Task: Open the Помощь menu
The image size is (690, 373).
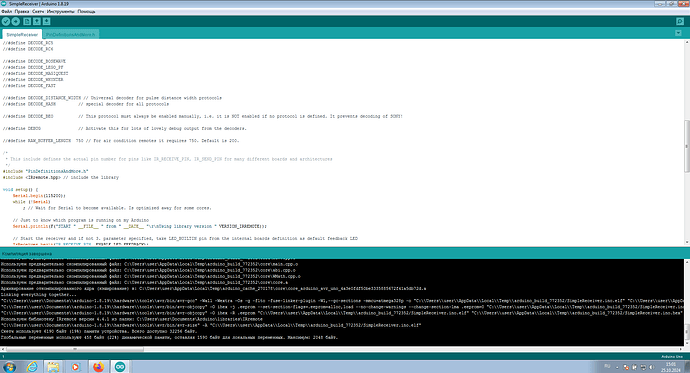Action: (86, 11)
